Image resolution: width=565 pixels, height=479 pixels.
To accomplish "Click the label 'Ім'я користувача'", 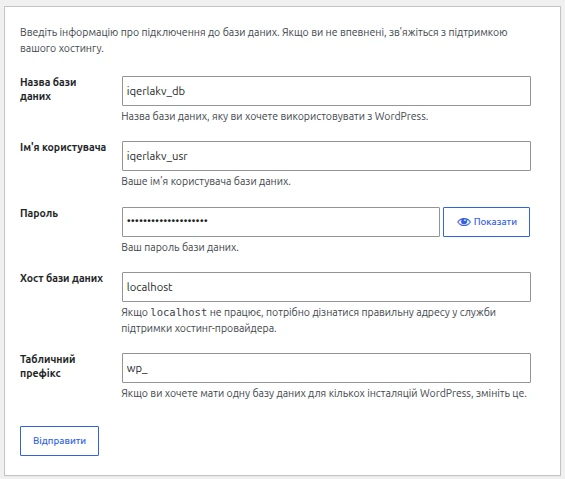I will pyautogui.click(x=63, y=147).
